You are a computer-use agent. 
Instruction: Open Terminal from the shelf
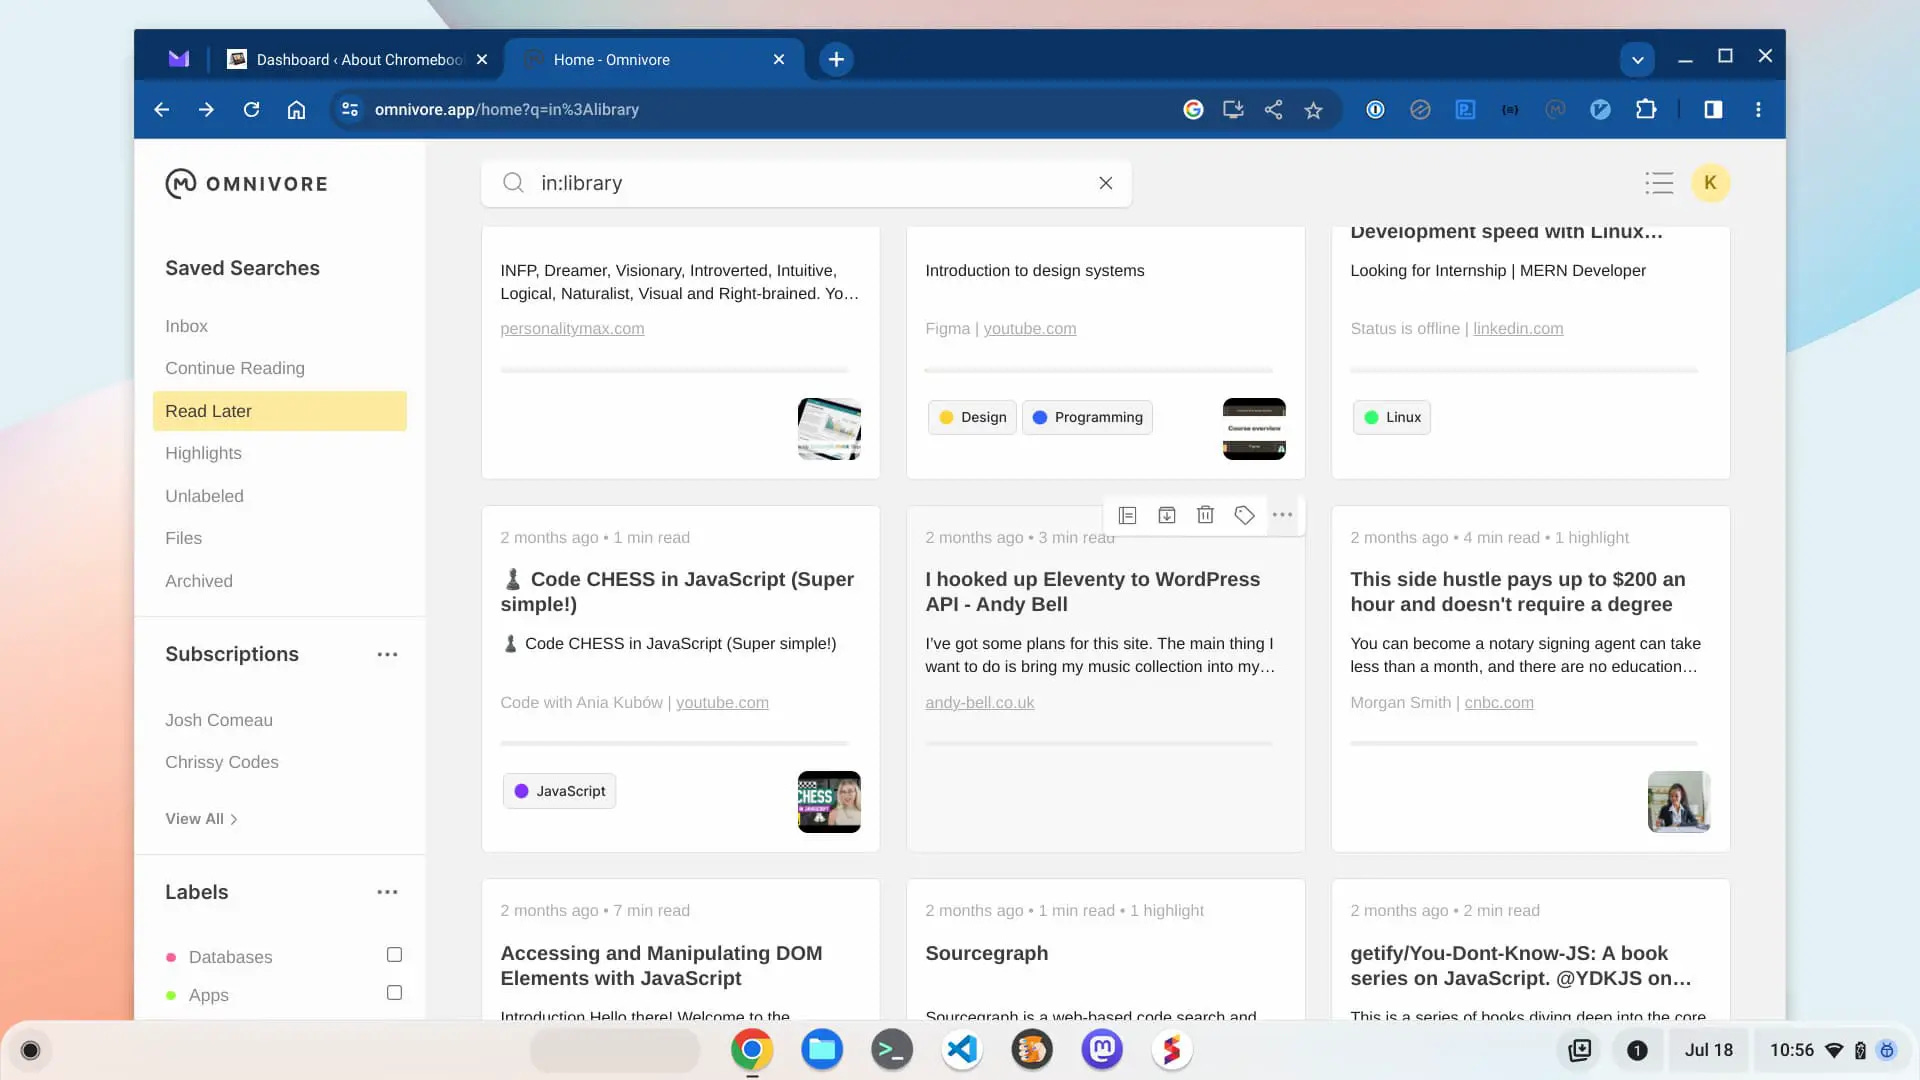pyautogui.click(x=892, y=1050)
